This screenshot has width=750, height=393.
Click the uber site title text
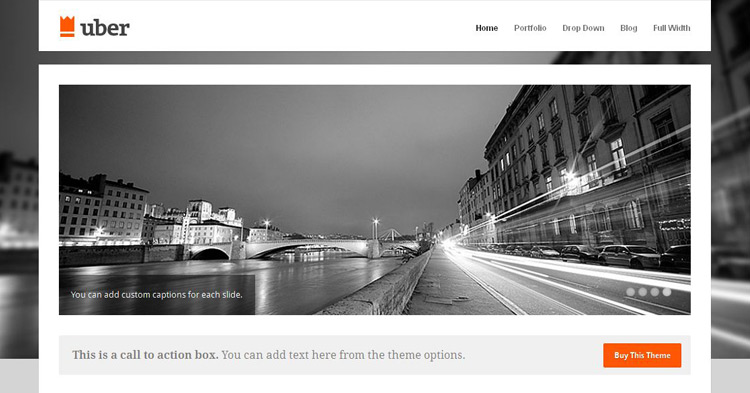(x=105, y=28)
